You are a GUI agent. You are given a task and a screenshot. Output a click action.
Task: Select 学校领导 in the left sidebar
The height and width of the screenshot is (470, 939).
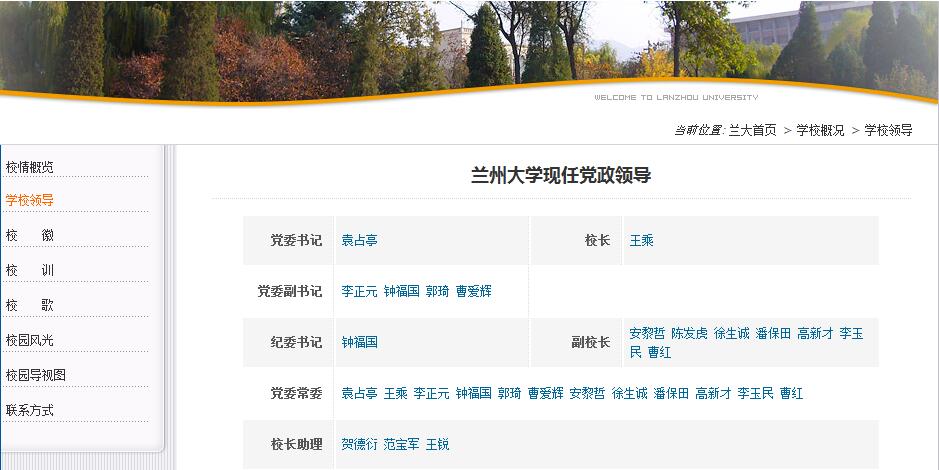29,200
